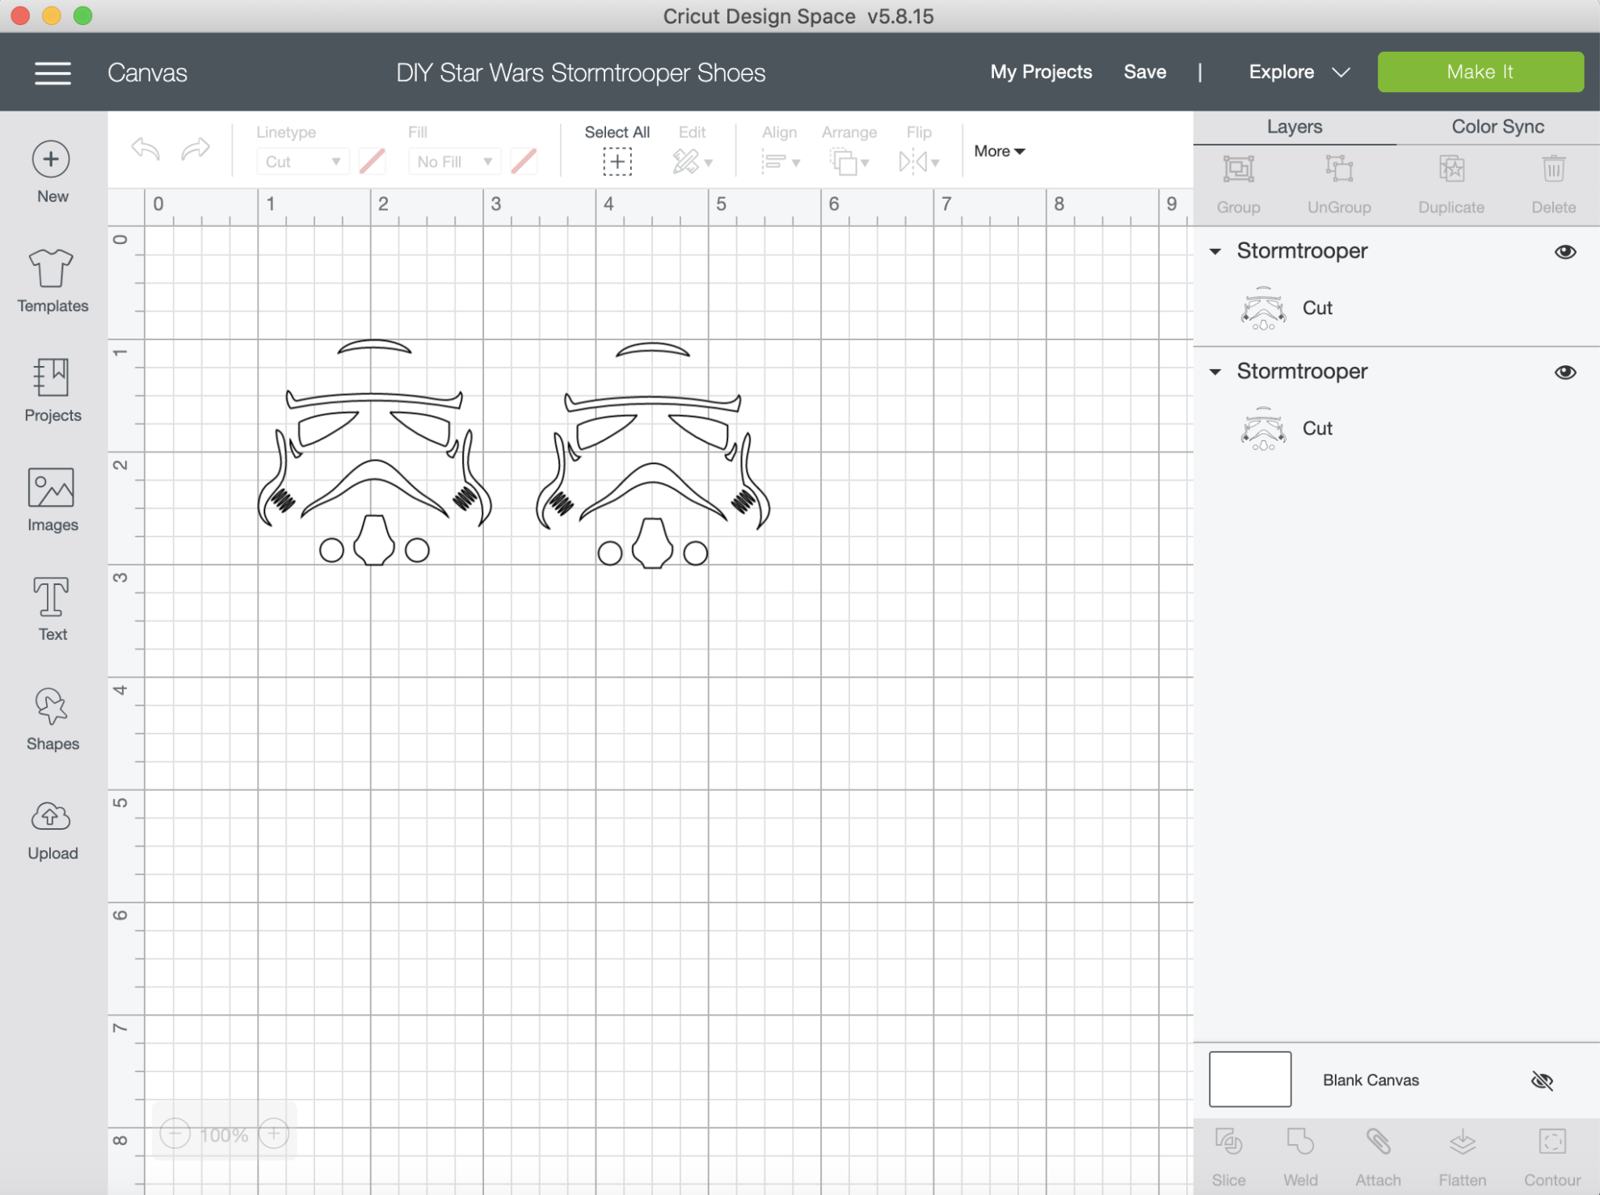
Task: Click the Undo arrow
Action: click(x=146, y=150)
